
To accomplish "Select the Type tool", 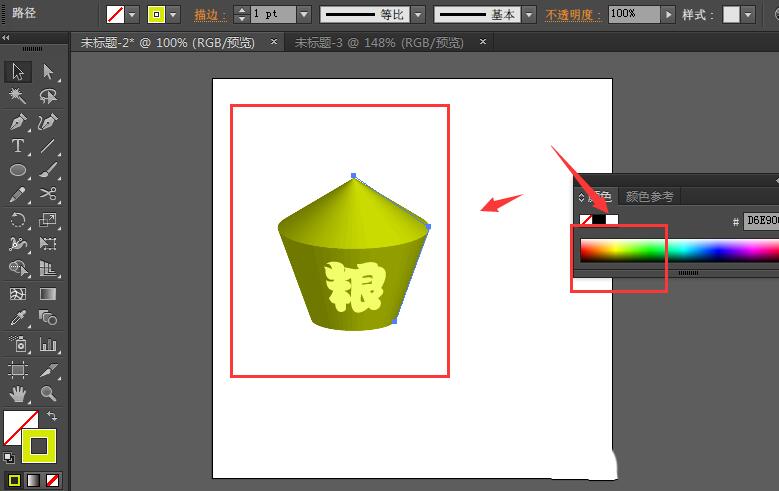I will 18,146.
